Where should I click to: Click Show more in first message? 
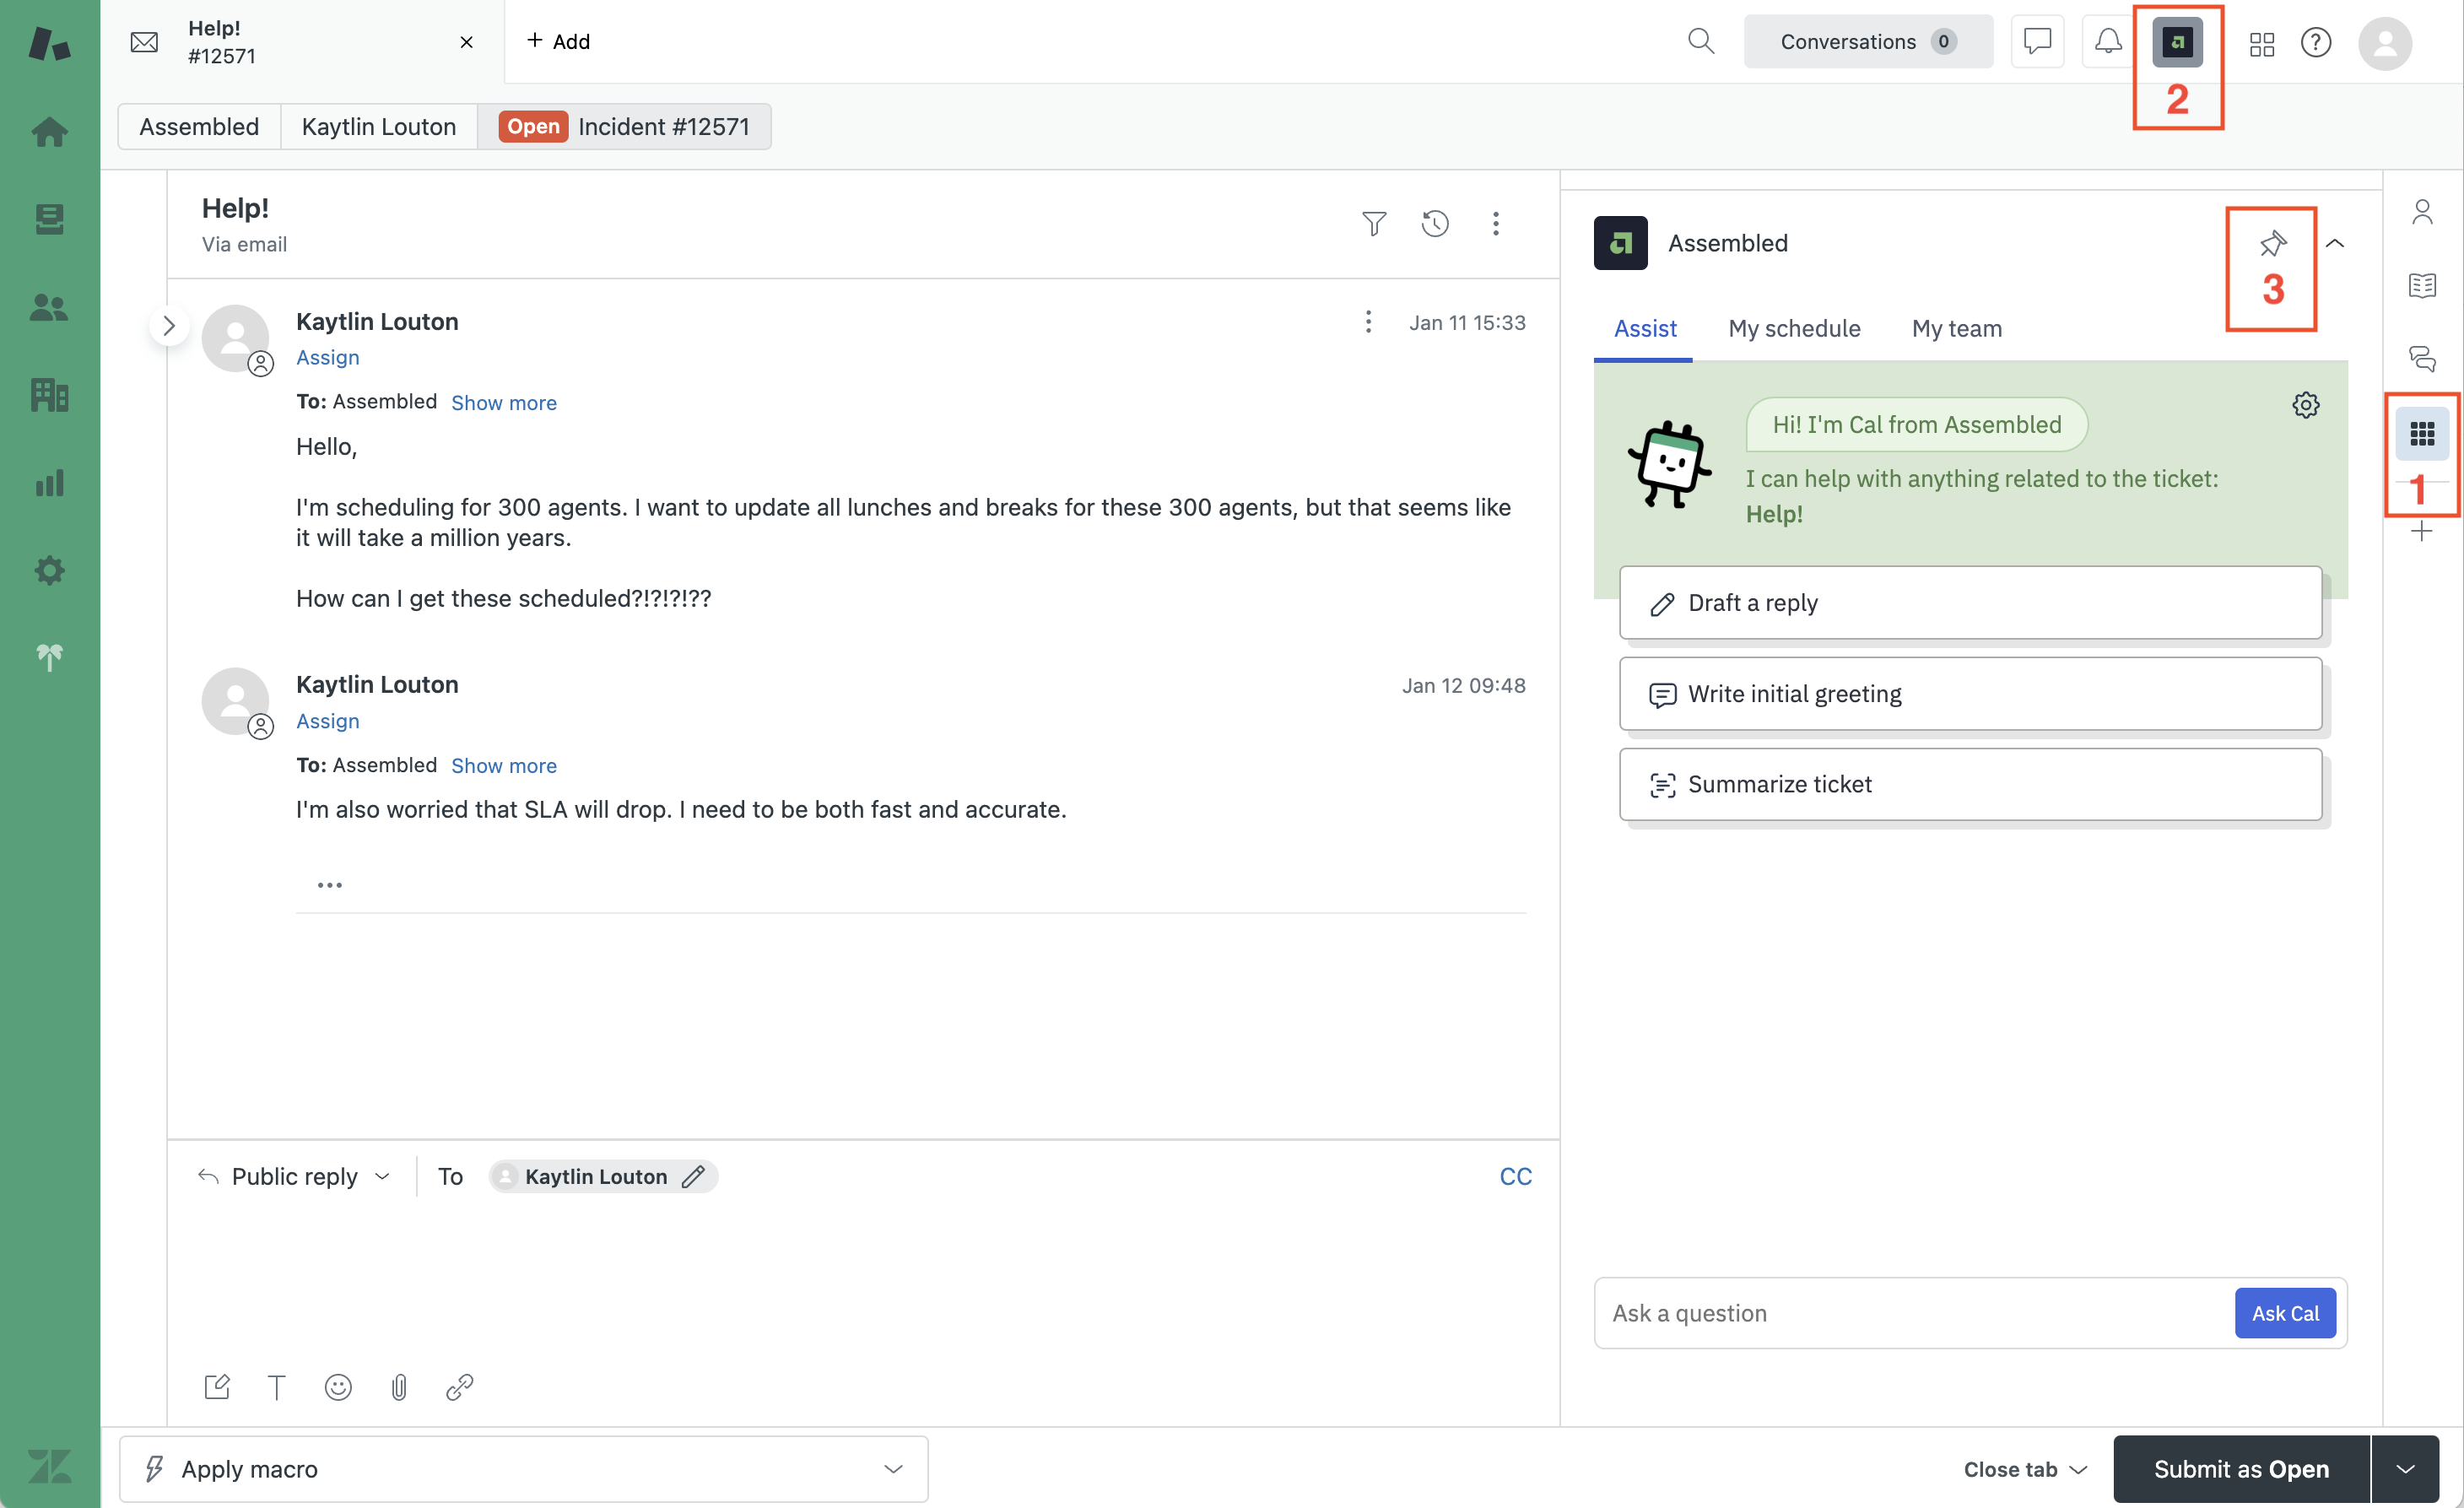[x=503, y=403]
